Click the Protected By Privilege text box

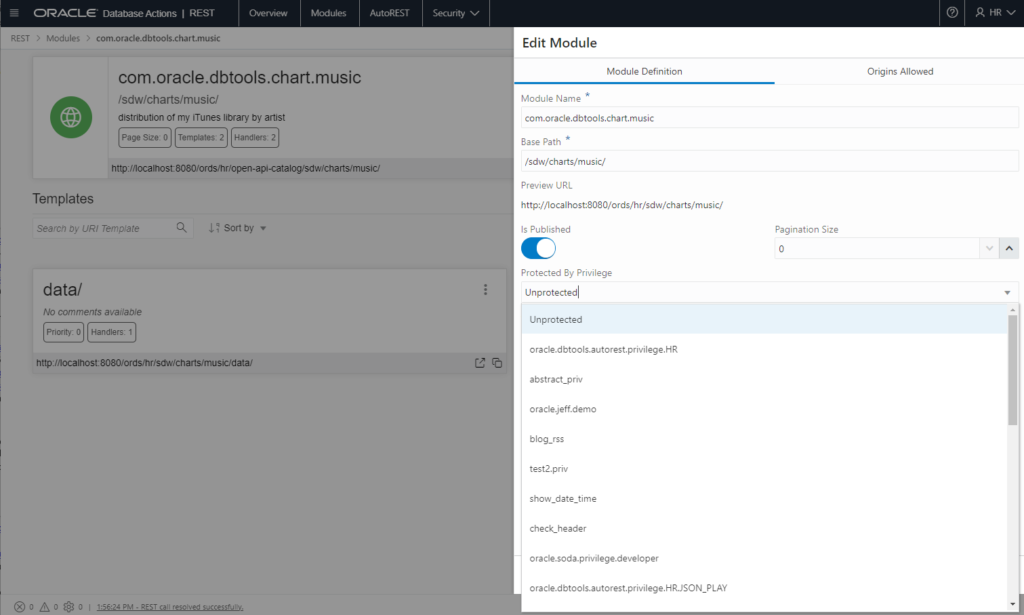click(x=761, y=292)
